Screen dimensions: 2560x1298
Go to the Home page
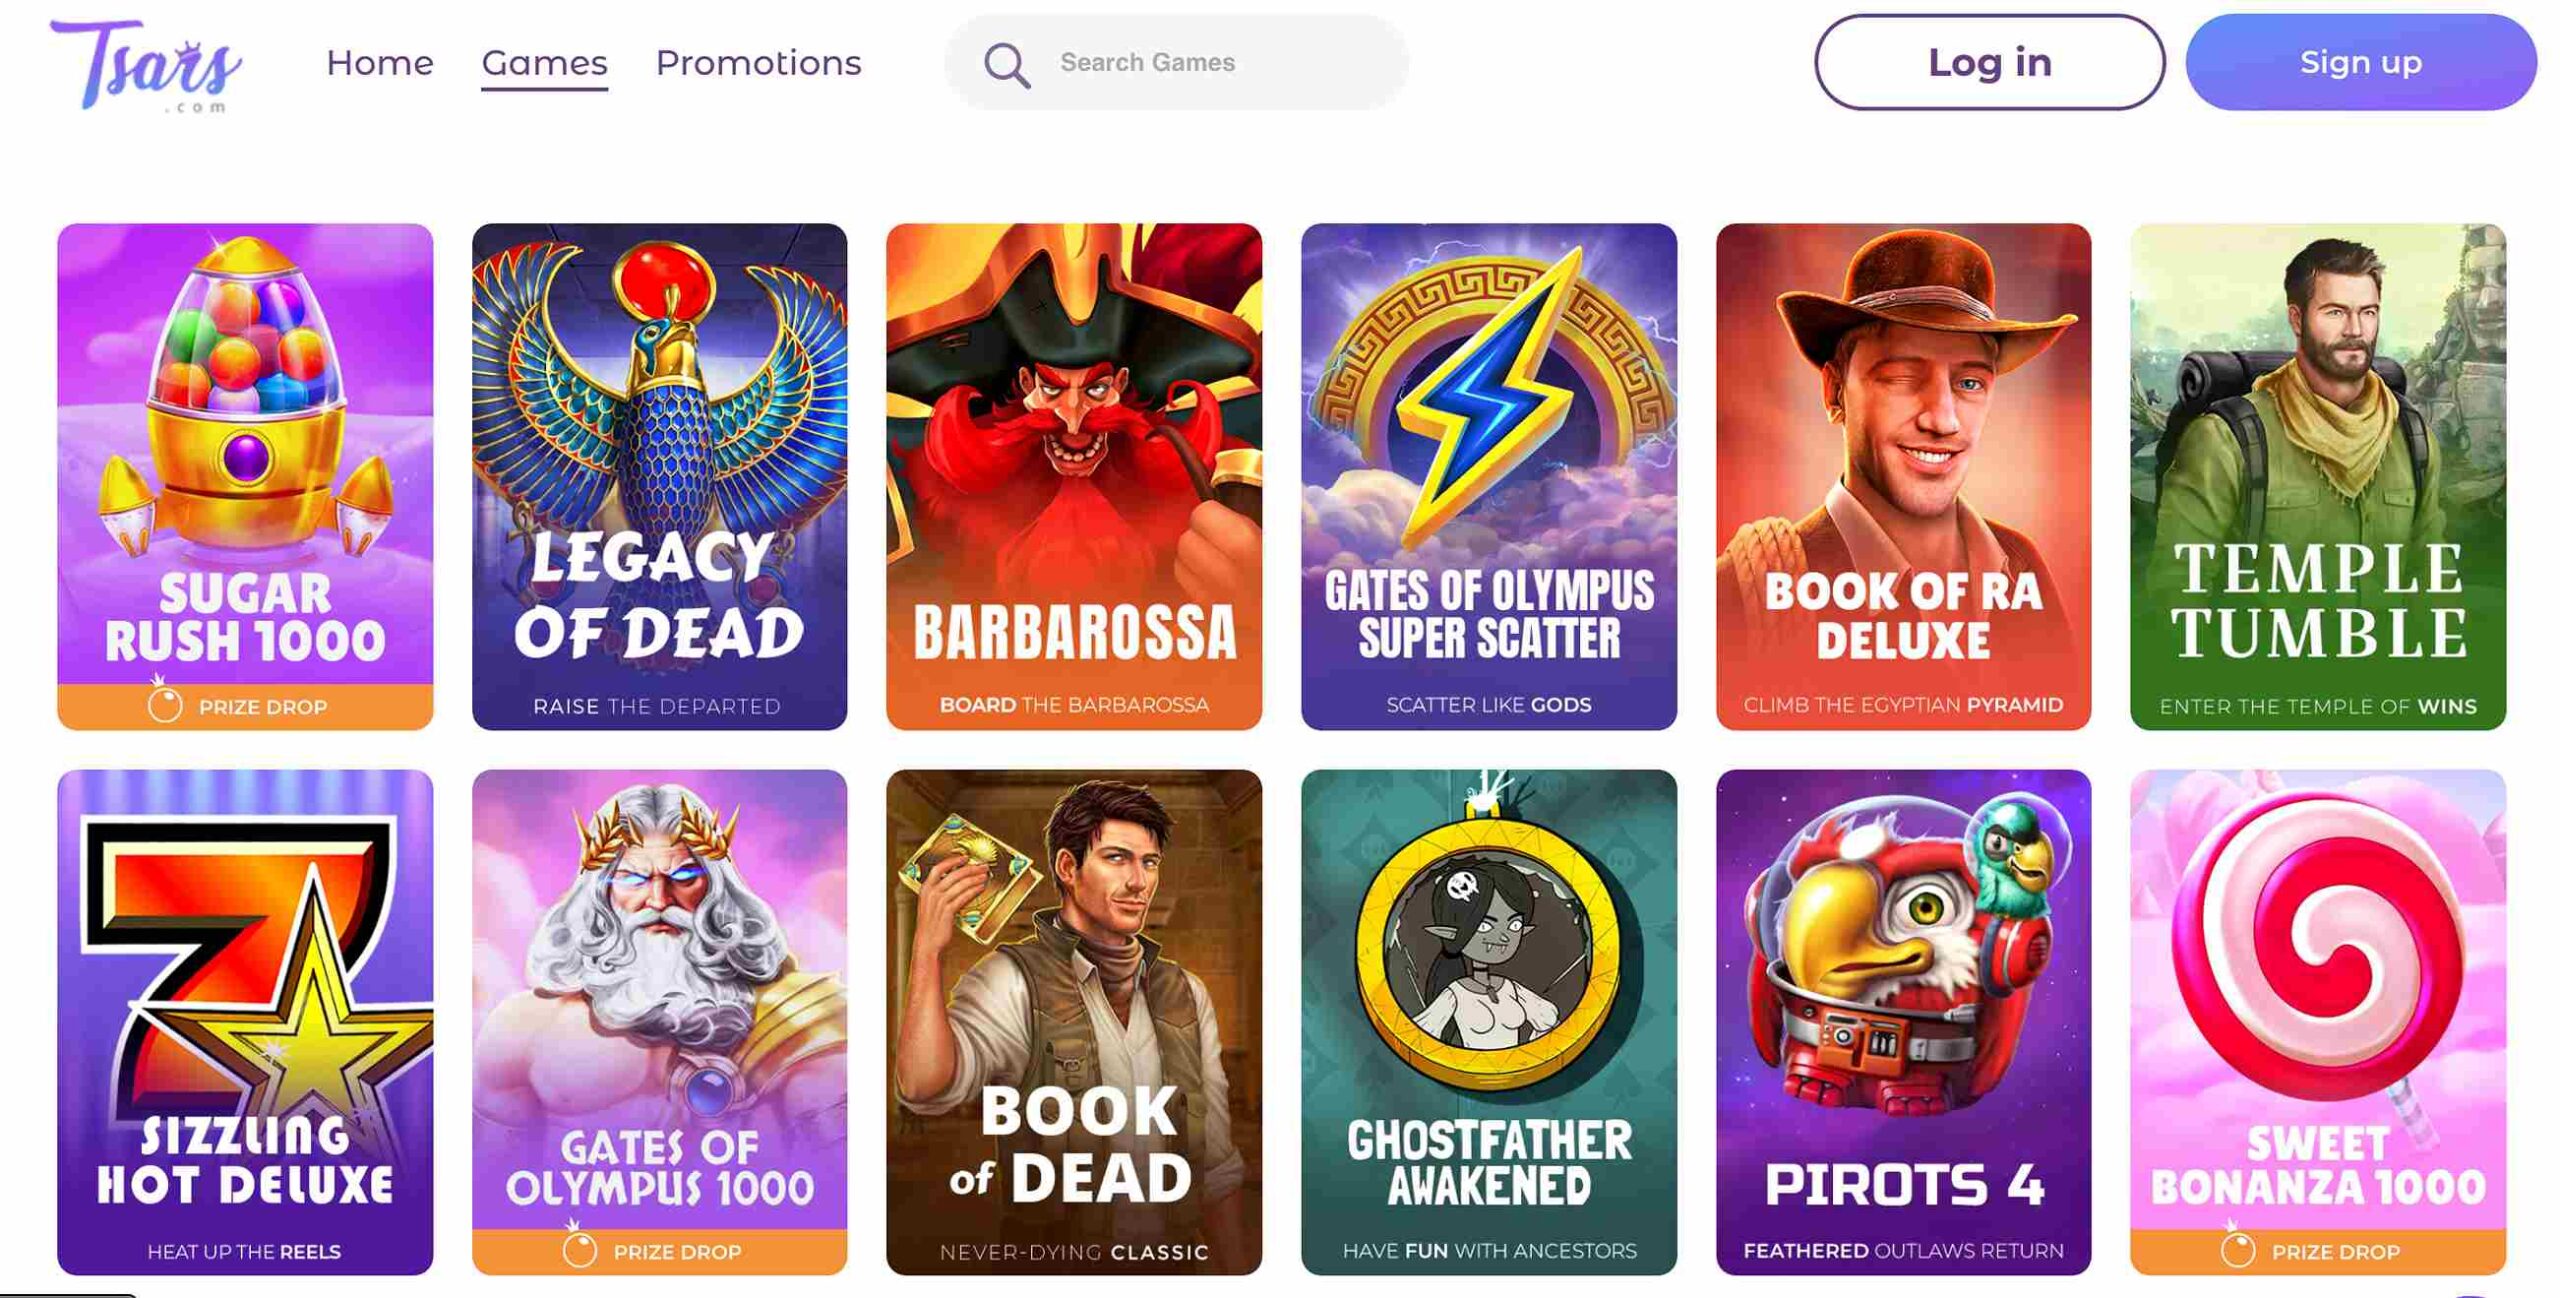point(379,63)
